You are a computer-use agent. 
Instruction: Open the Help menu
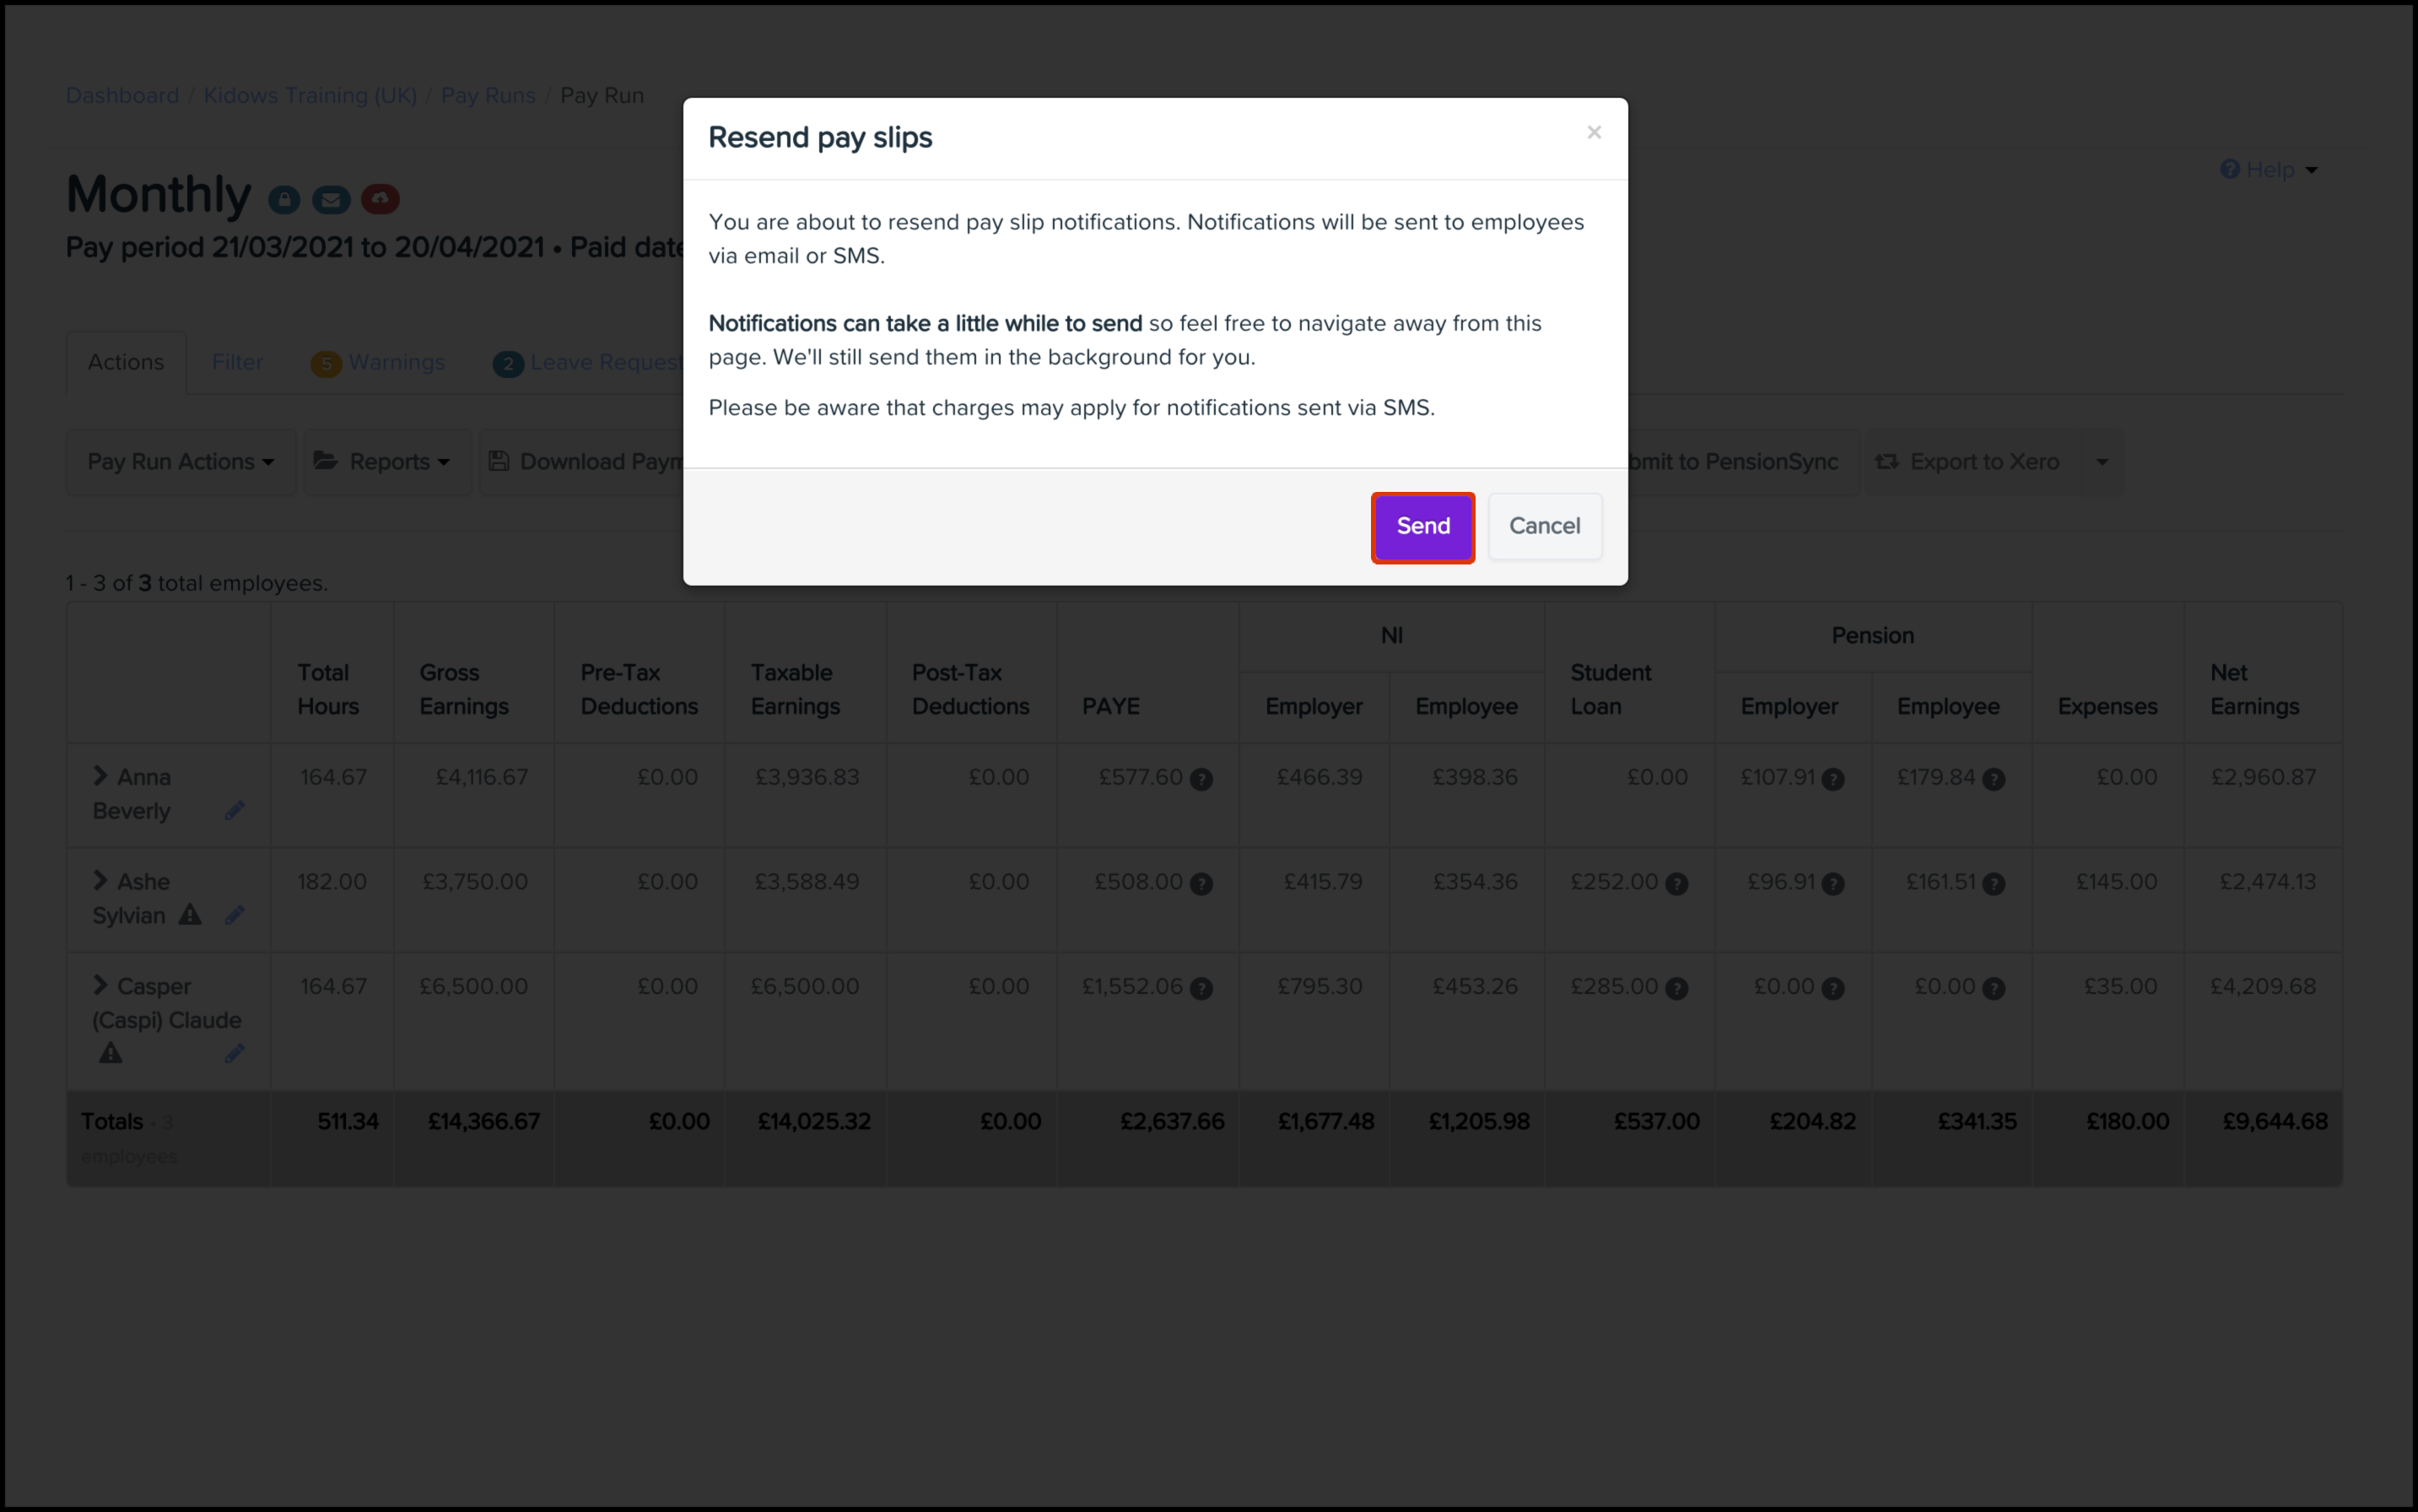tap(2269, 170)
